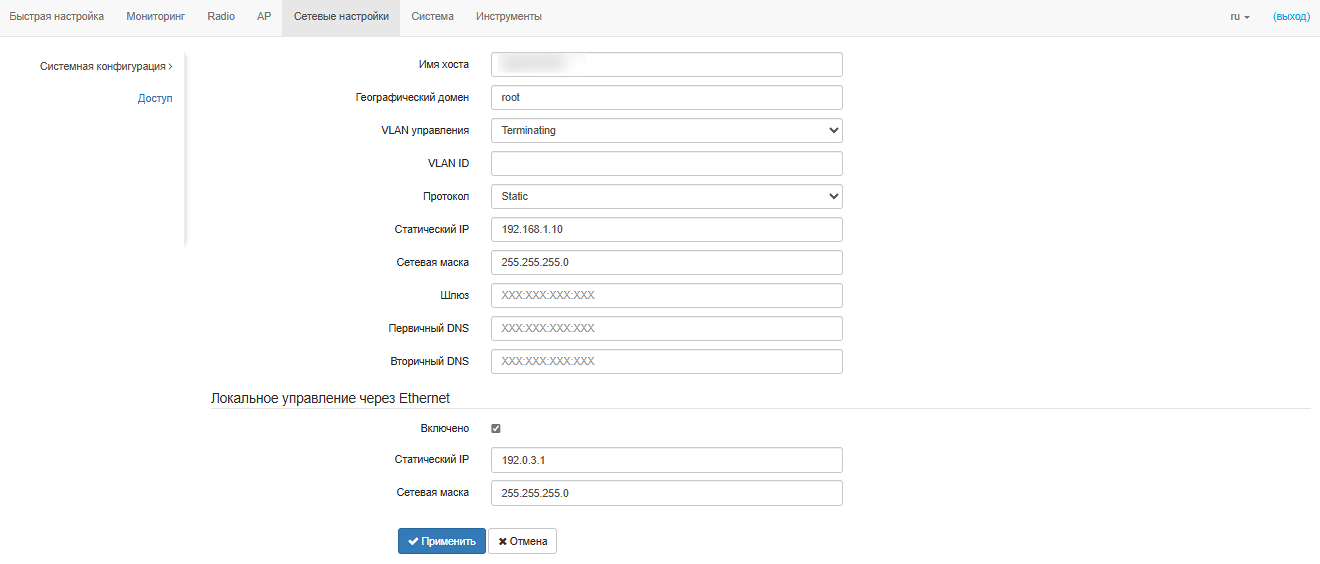The width and height of the screenshot is (1320, 564).
Task: Select the AP tab
Action: (x=264, y=17)
